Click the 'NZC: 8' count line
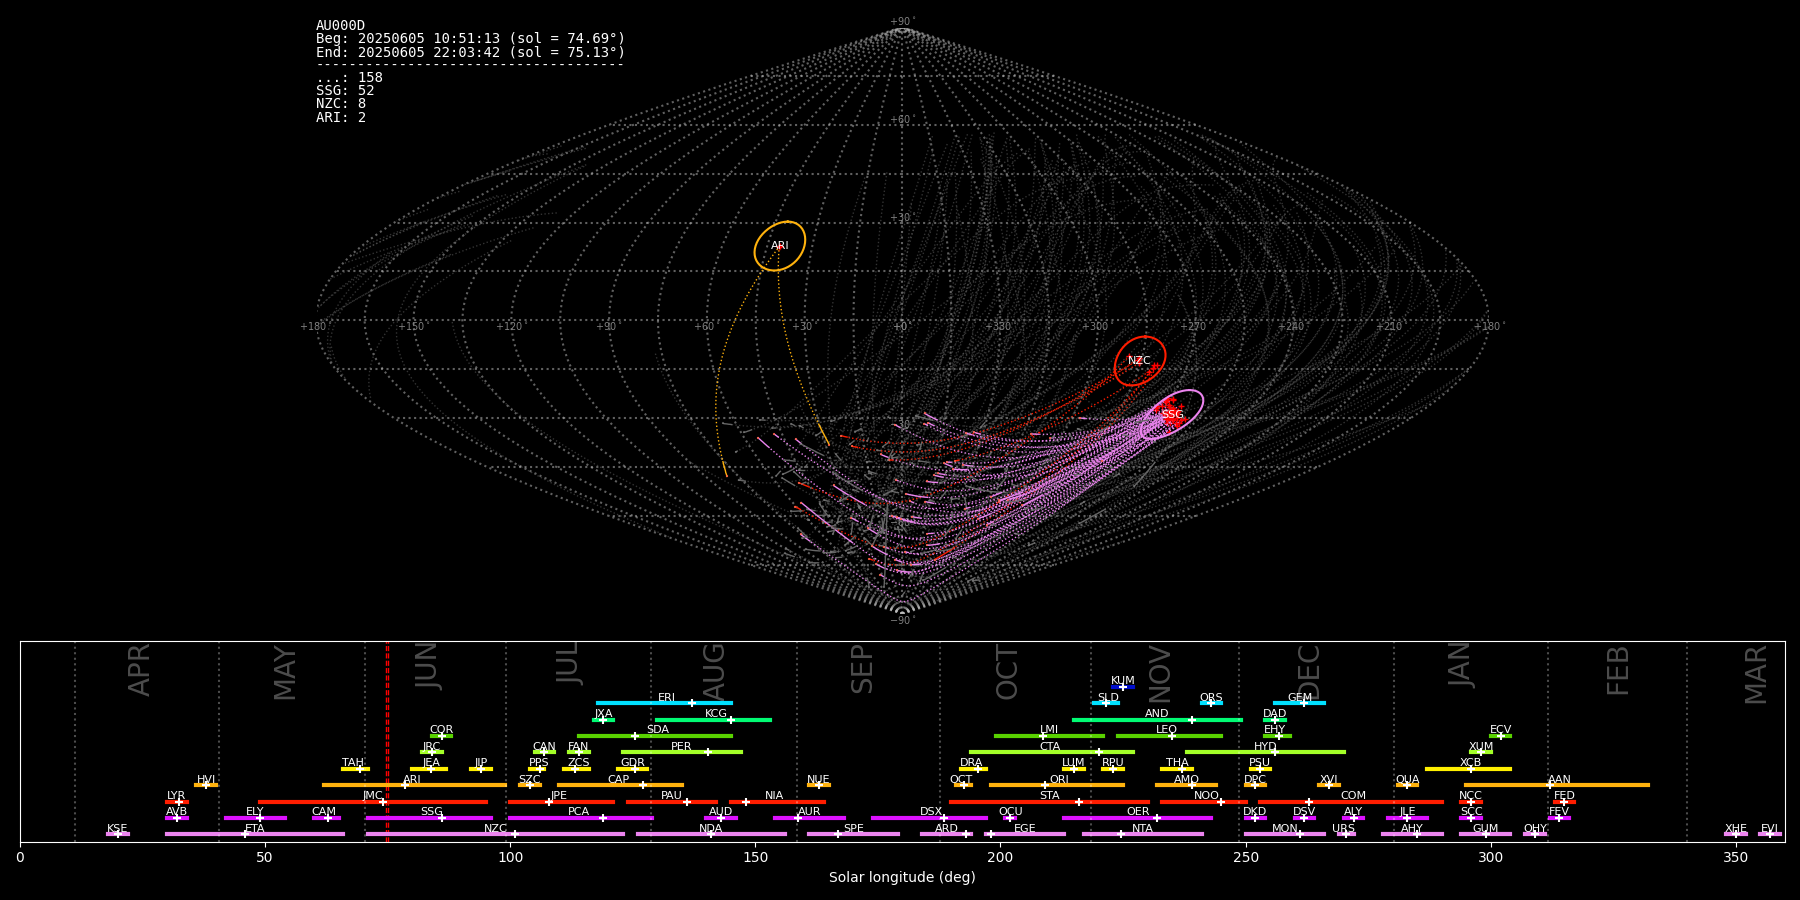 [x=341, y=104]
